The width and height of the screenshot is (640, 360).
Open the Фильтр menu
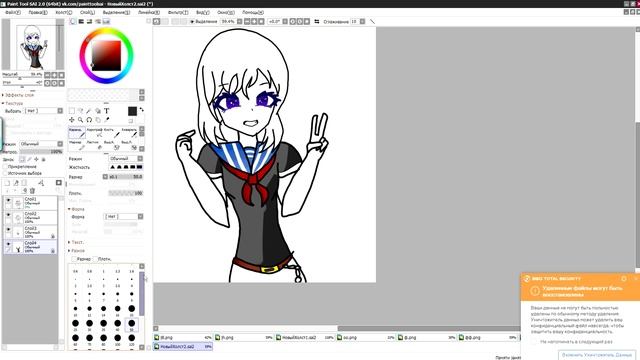click(178, 12)
